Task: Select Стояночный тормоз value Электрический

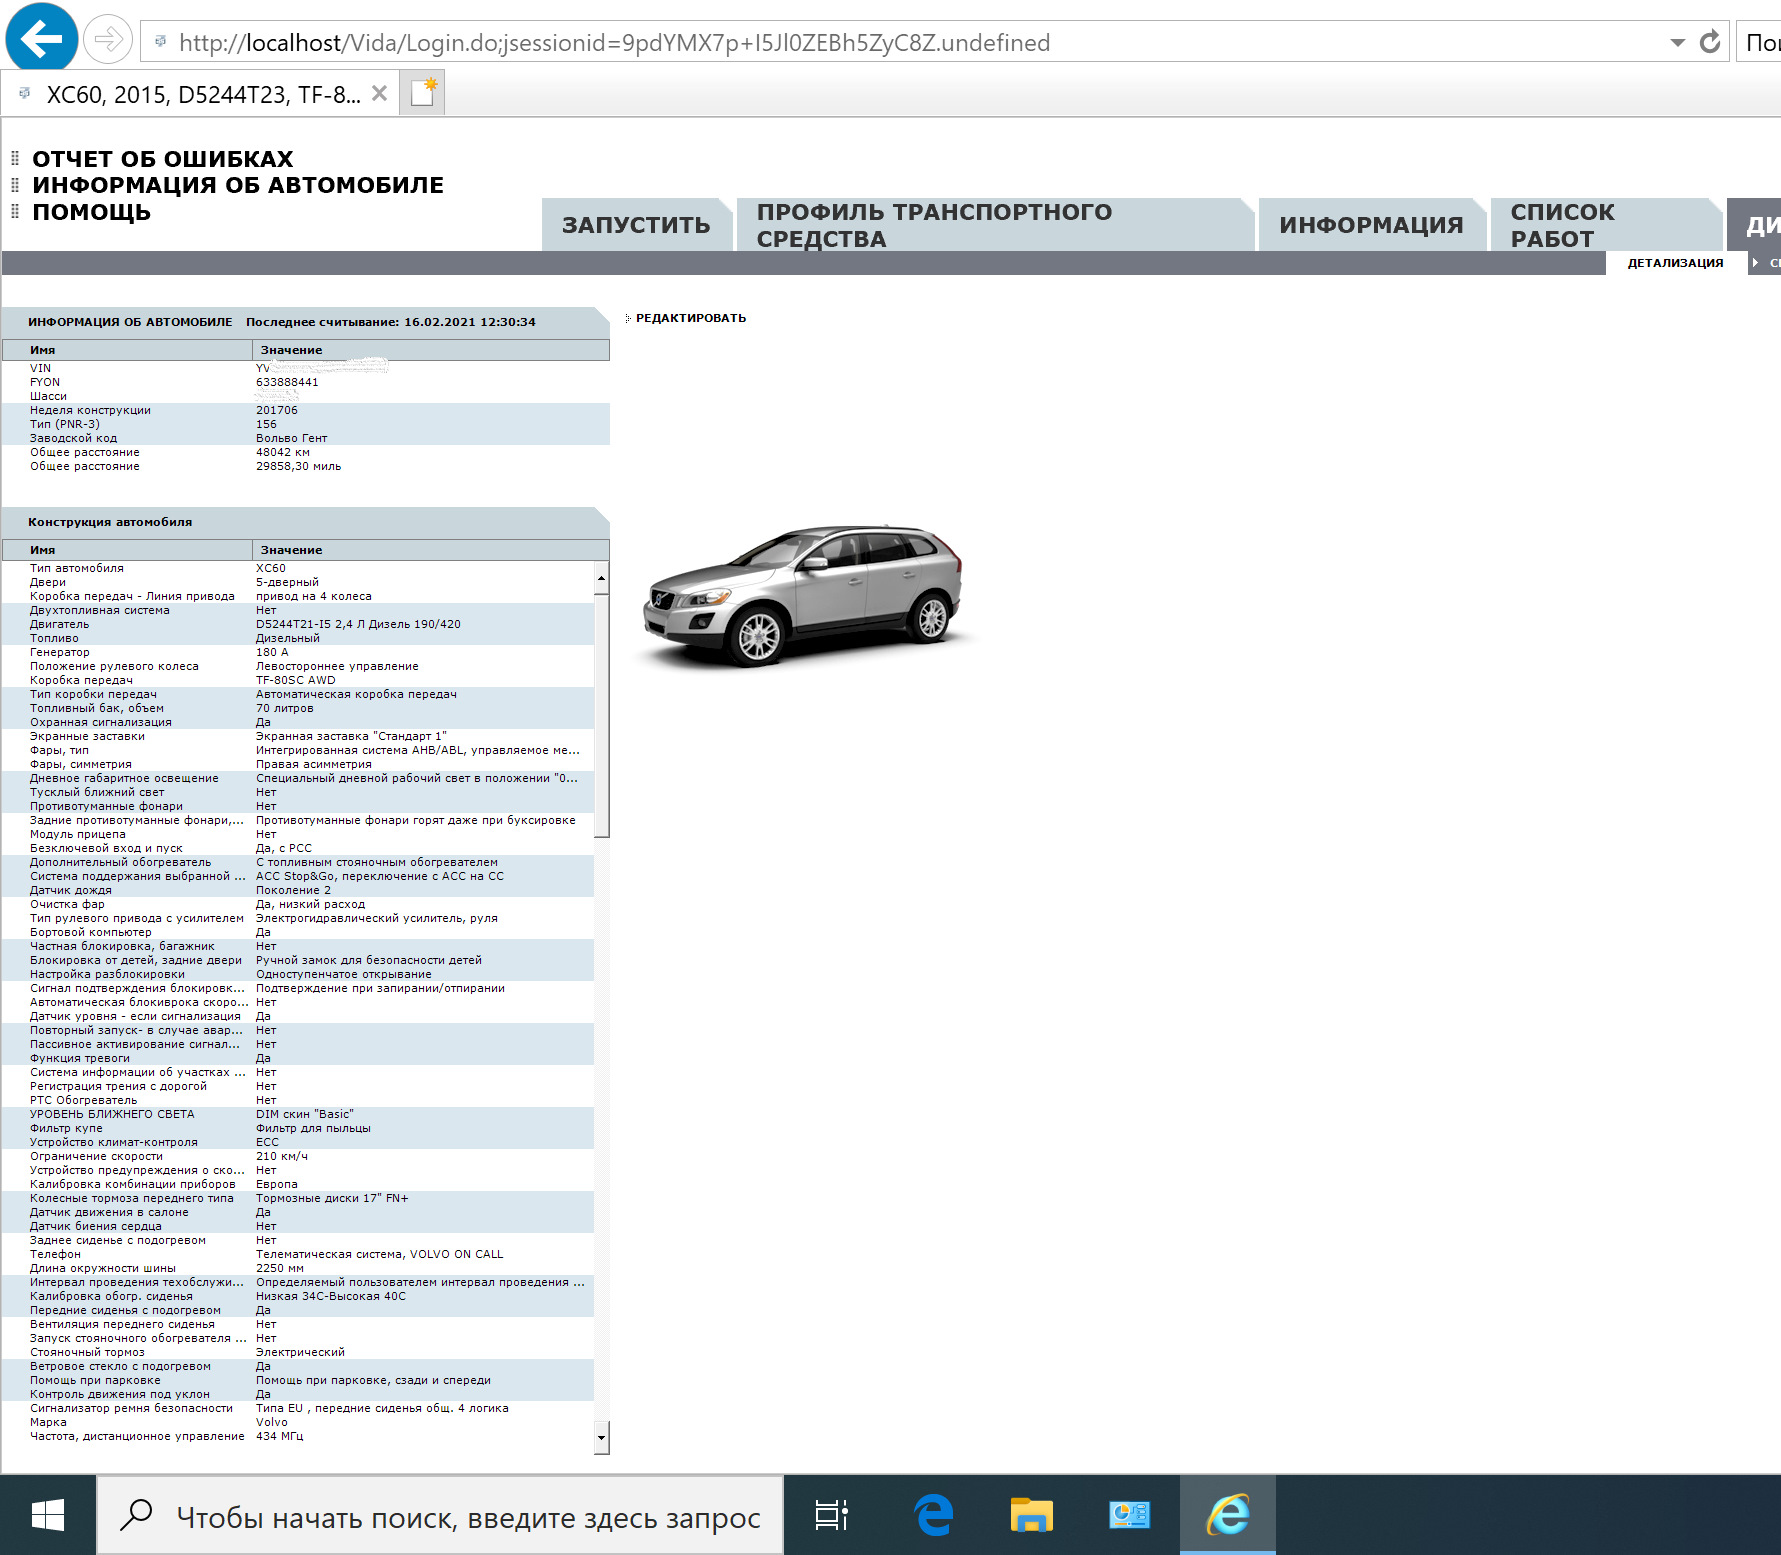Action: pyautogui.click(x=300, y=1352)
